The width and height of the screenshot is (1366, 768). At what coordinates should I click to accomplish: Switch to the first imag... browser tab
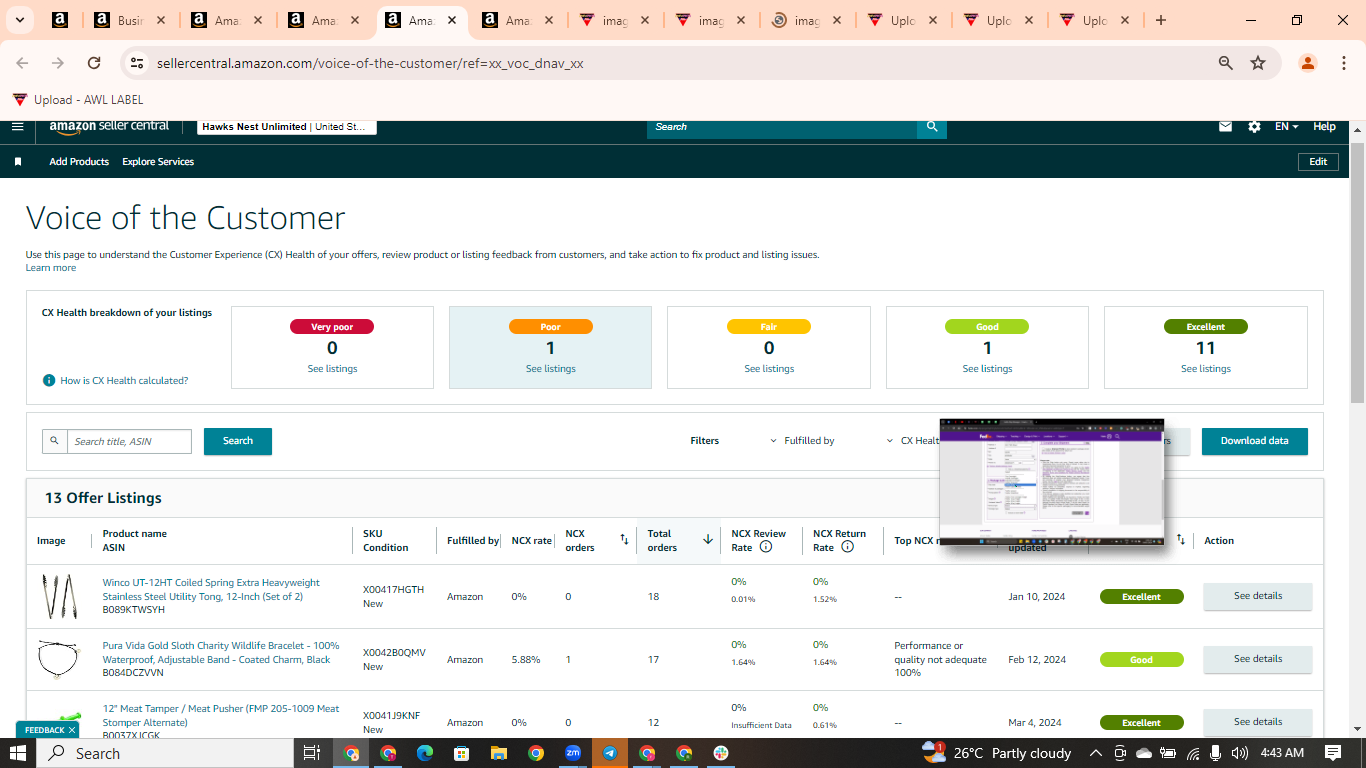(x=616, y=20)
